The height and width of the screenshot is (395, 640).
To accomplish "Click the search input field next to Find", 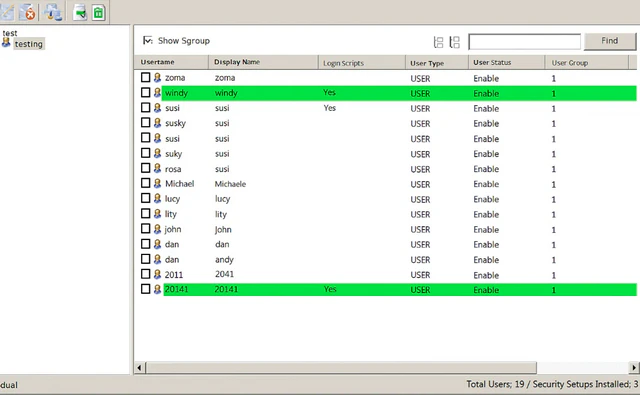I will (x=524, y=42).
